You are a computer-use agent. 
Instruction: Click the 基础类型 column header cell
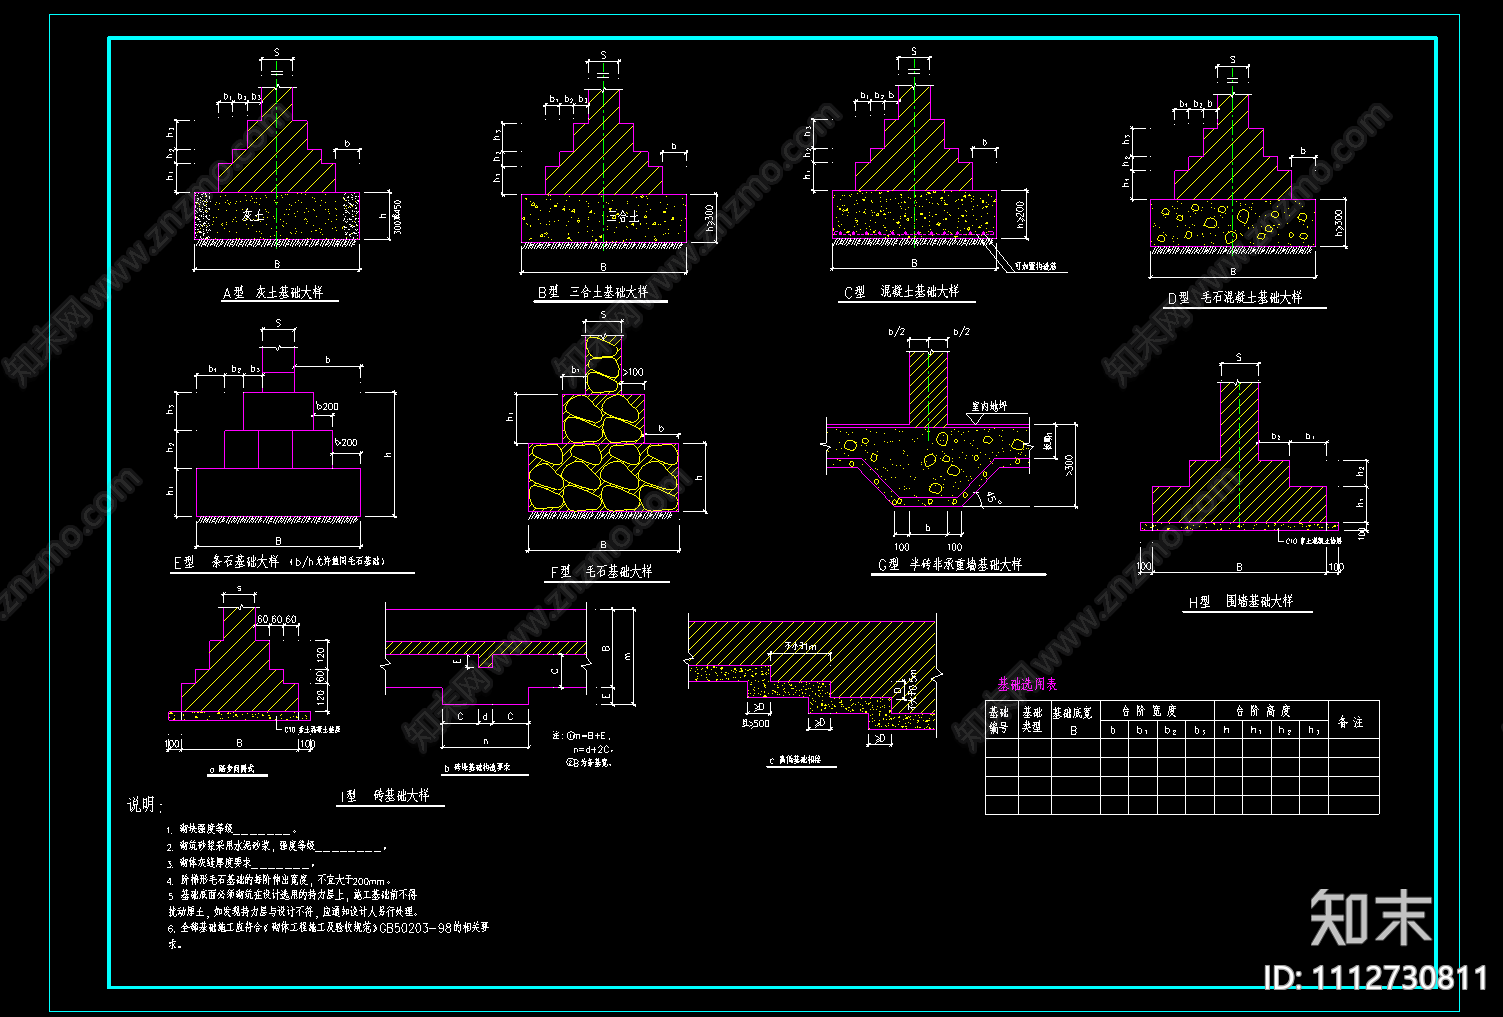[x=1033, y=720]
